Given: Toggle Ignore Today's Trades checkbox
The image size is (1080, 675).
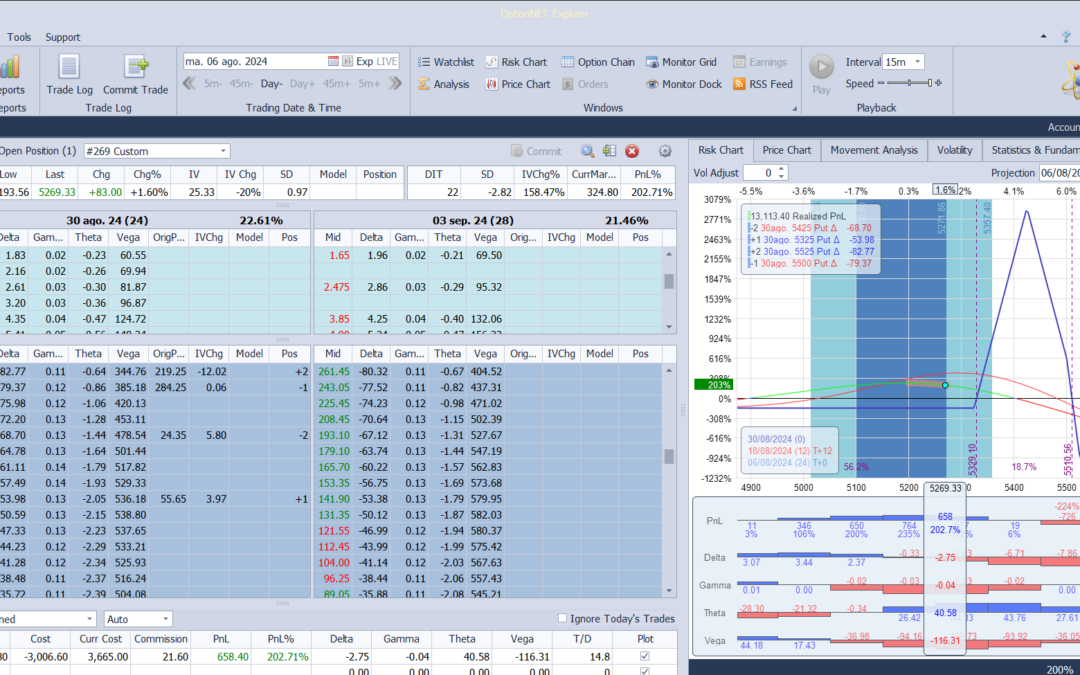Looking at the screenshot, I should (x=562, y=619).
